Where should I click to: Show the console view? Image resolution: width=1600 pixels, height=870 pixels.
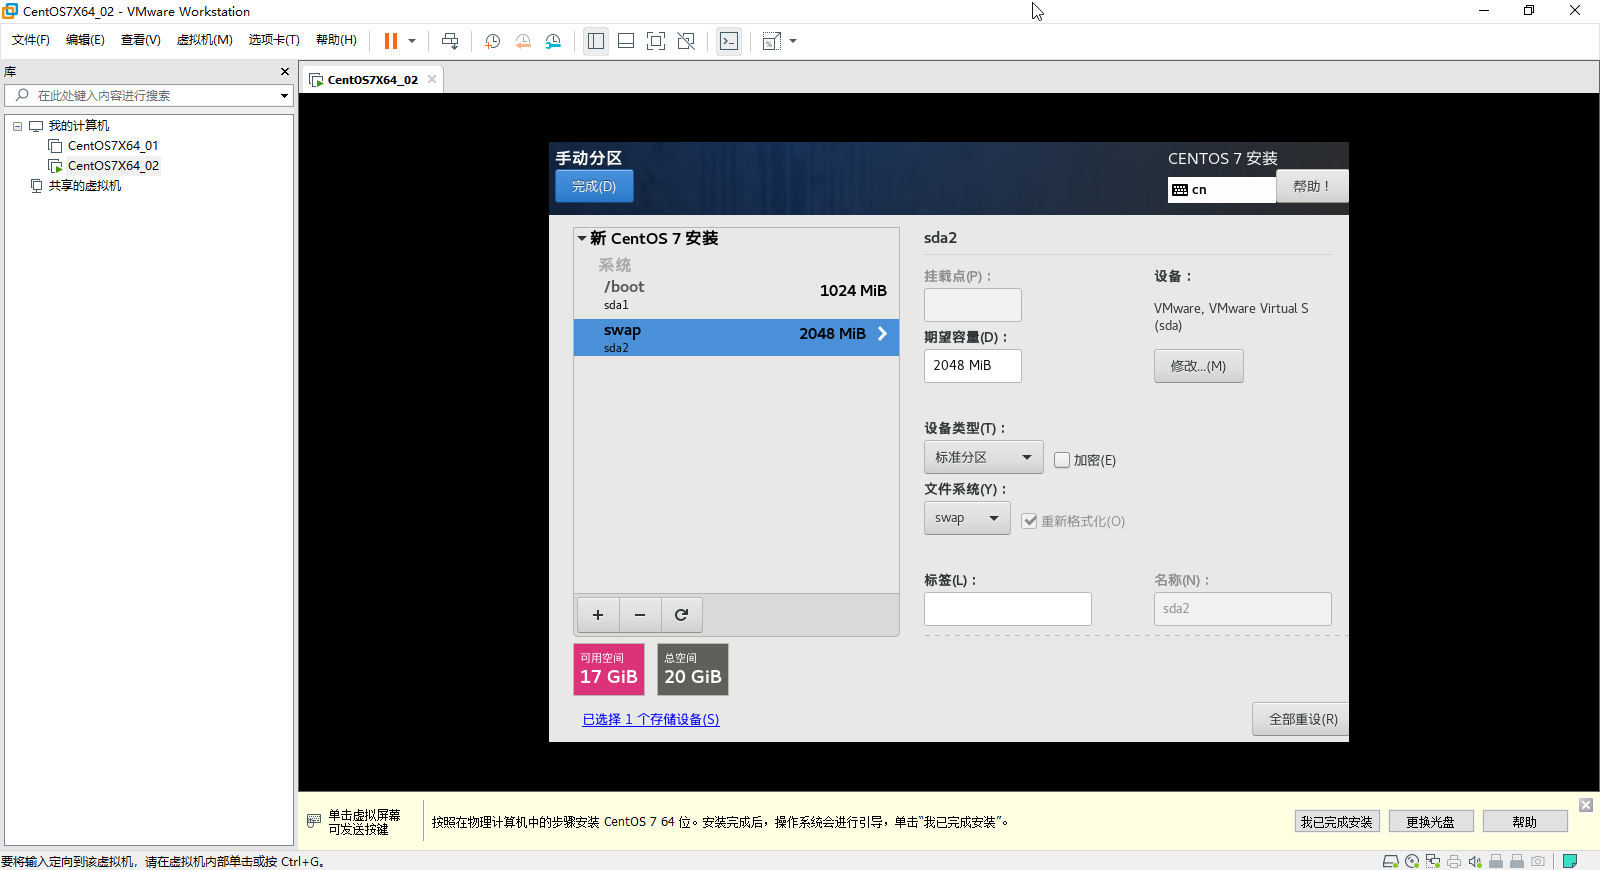(729, 41)
